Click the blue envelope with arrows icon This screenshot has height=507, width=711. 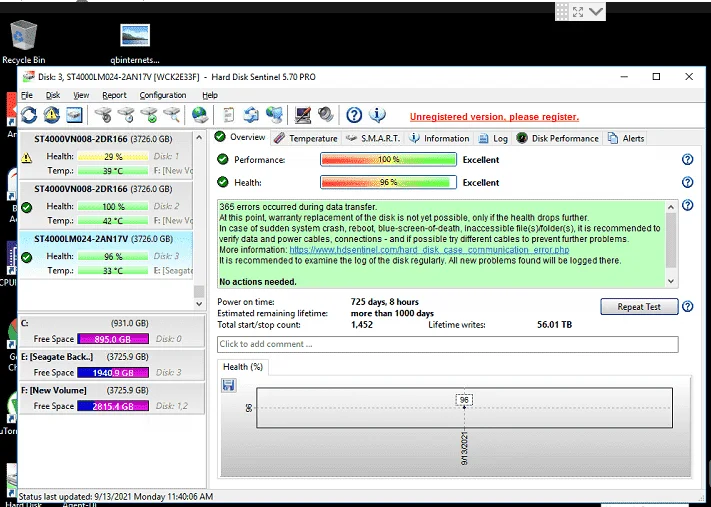tap(251, 115)
